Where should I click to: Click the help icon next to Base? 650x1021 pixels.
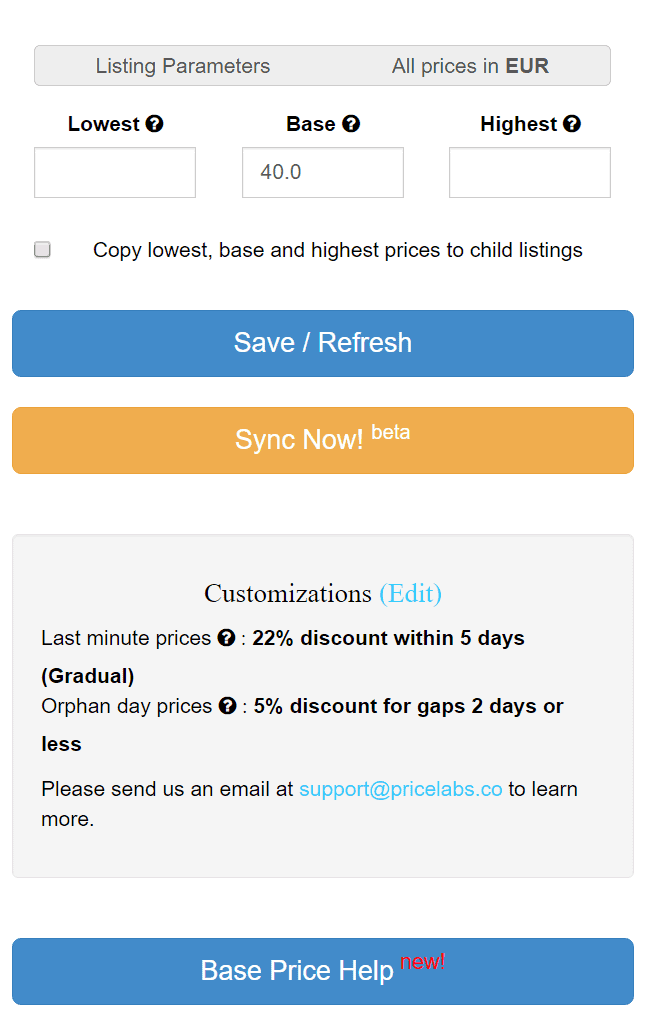coord(351,124)
